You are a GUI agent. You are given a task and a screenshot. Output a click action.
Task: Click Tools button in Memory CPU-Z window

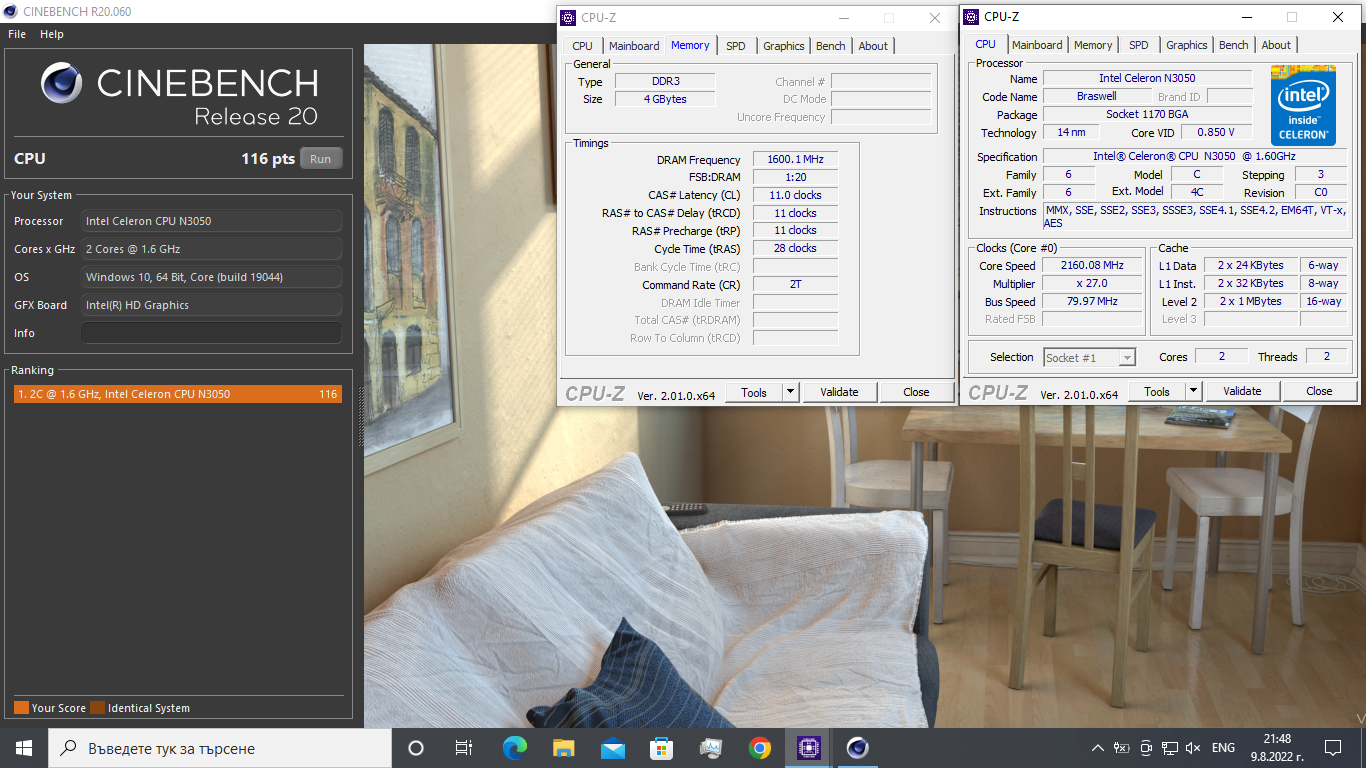point(754,392)
